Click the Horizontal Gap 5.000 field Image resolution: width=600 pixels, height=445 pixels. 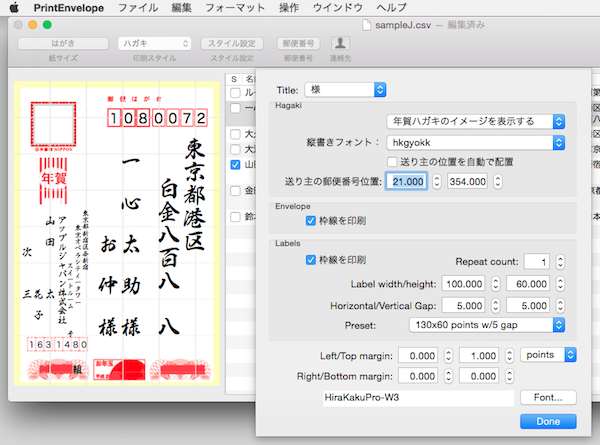tap(463, 306)
